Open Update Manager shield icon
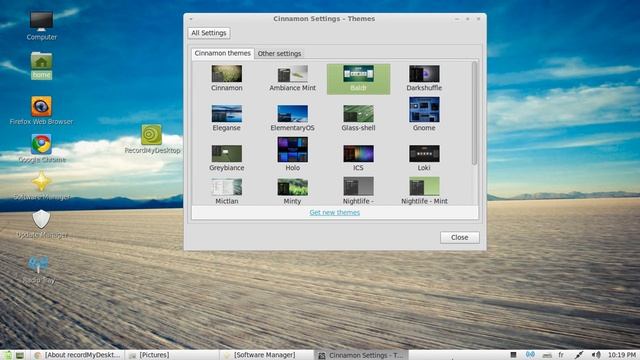Screen dimensions: 640x360 click(x=42, y=224)
